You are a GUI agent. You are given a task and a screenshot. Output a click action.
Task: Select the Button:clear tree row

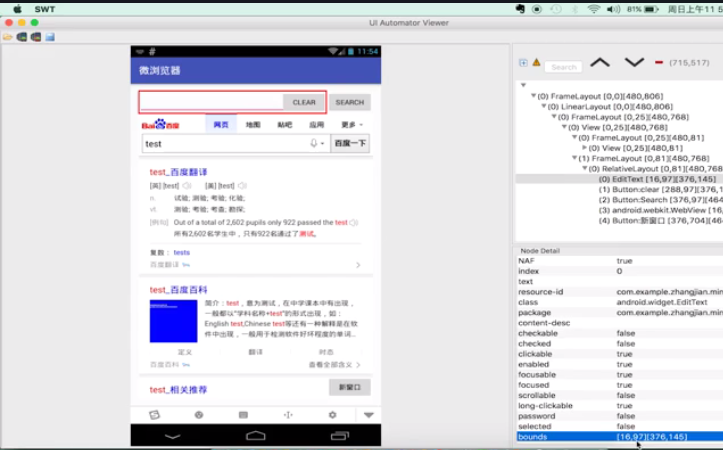pyautogui.click(x=660, y=189)
